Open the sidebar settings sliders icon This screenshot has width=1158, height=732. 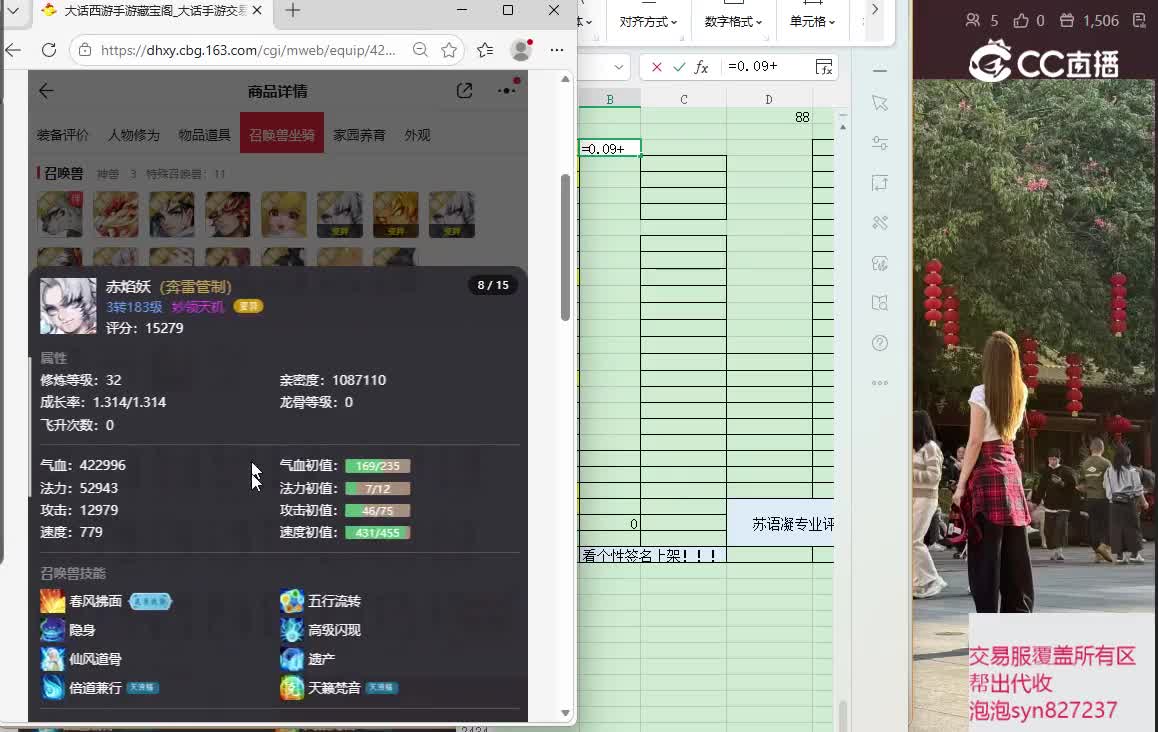click(x=880, y=143)
